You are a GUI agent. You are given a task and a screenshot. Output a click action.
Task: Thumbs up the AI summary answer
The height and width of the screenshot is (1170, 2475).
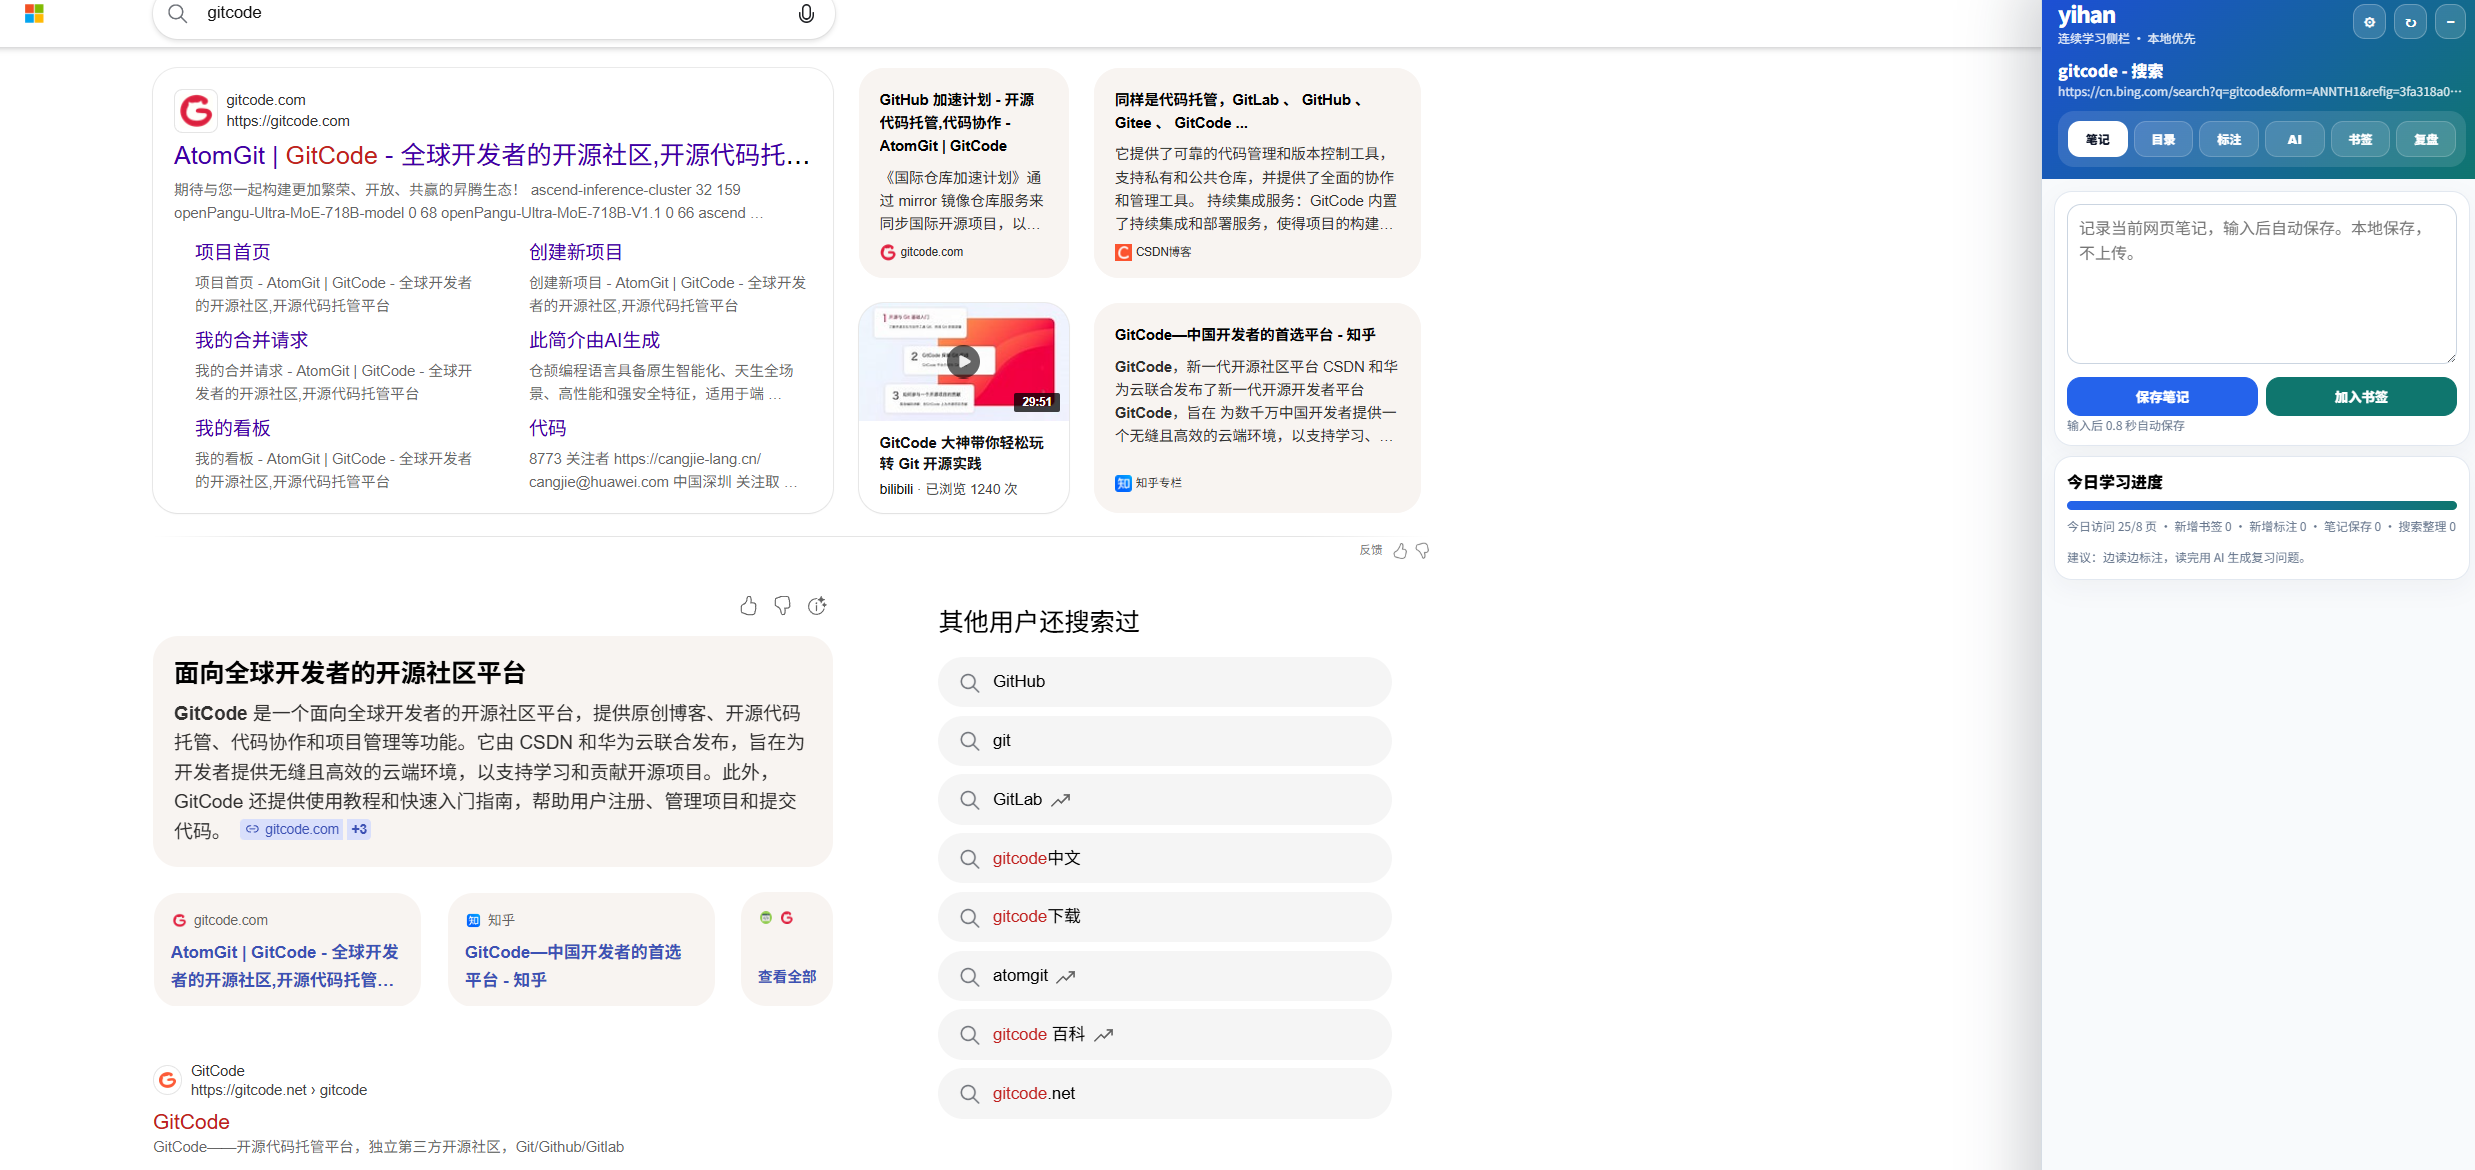click(x=748, y=606)
